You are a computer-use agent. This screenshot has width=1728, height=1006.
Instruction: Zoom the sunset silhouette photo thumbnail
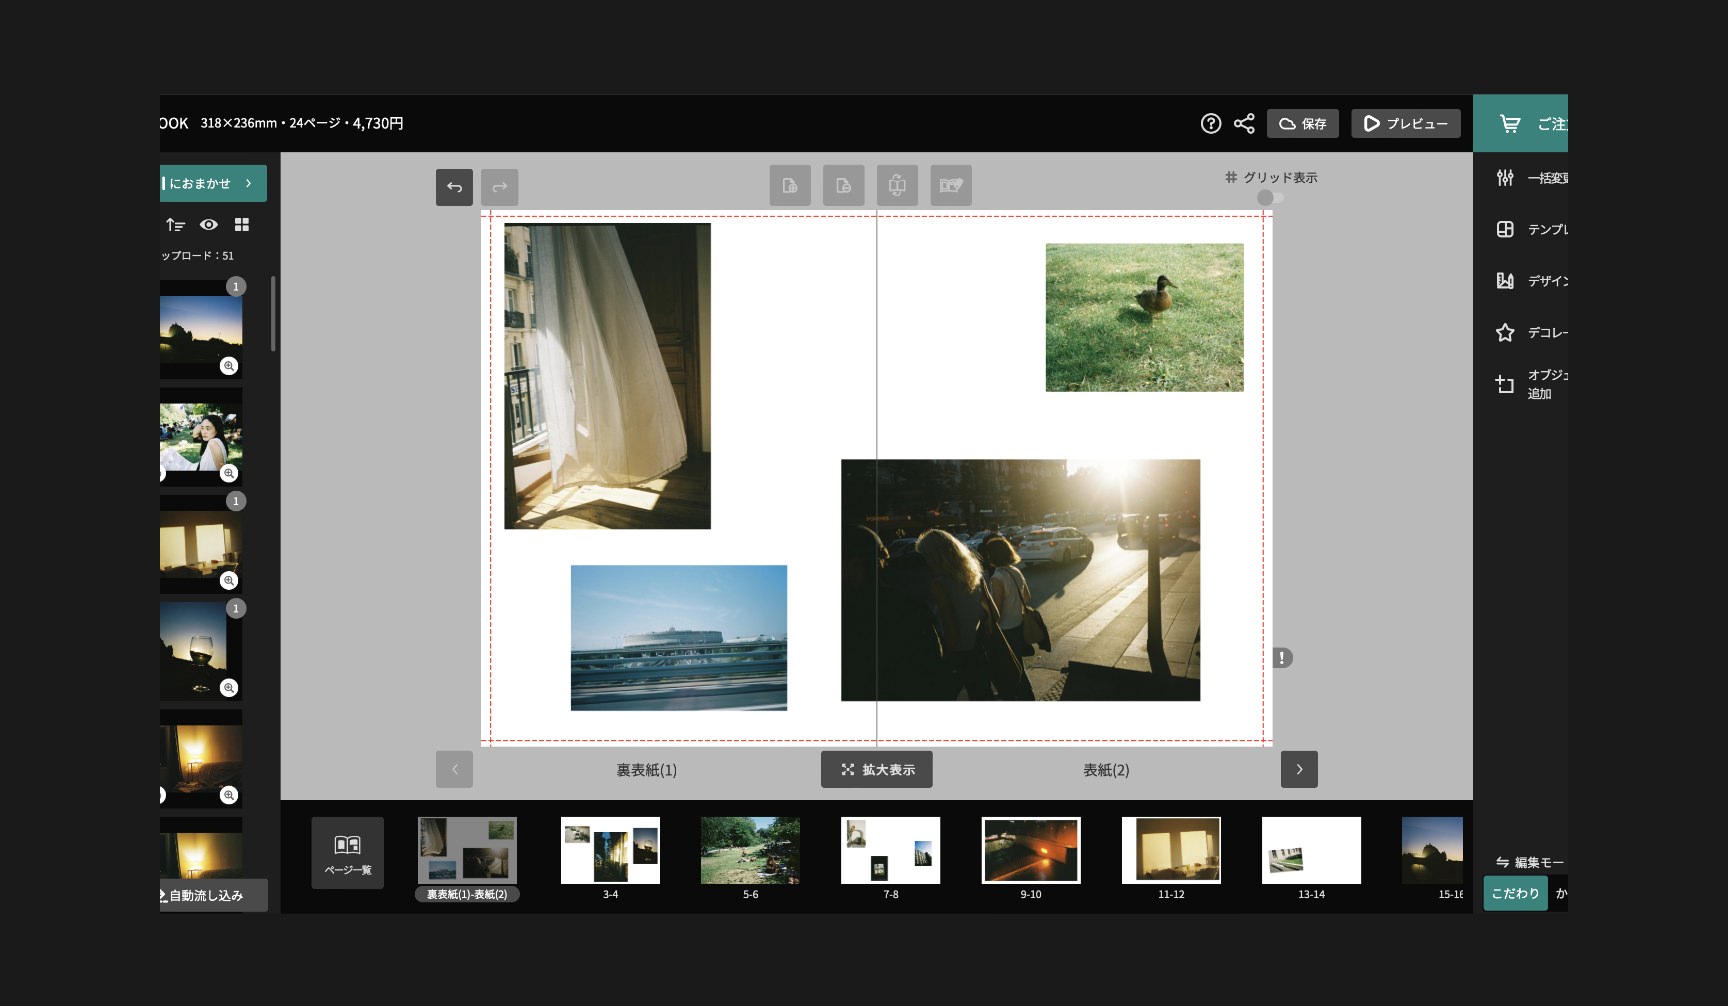click(229, 366)
